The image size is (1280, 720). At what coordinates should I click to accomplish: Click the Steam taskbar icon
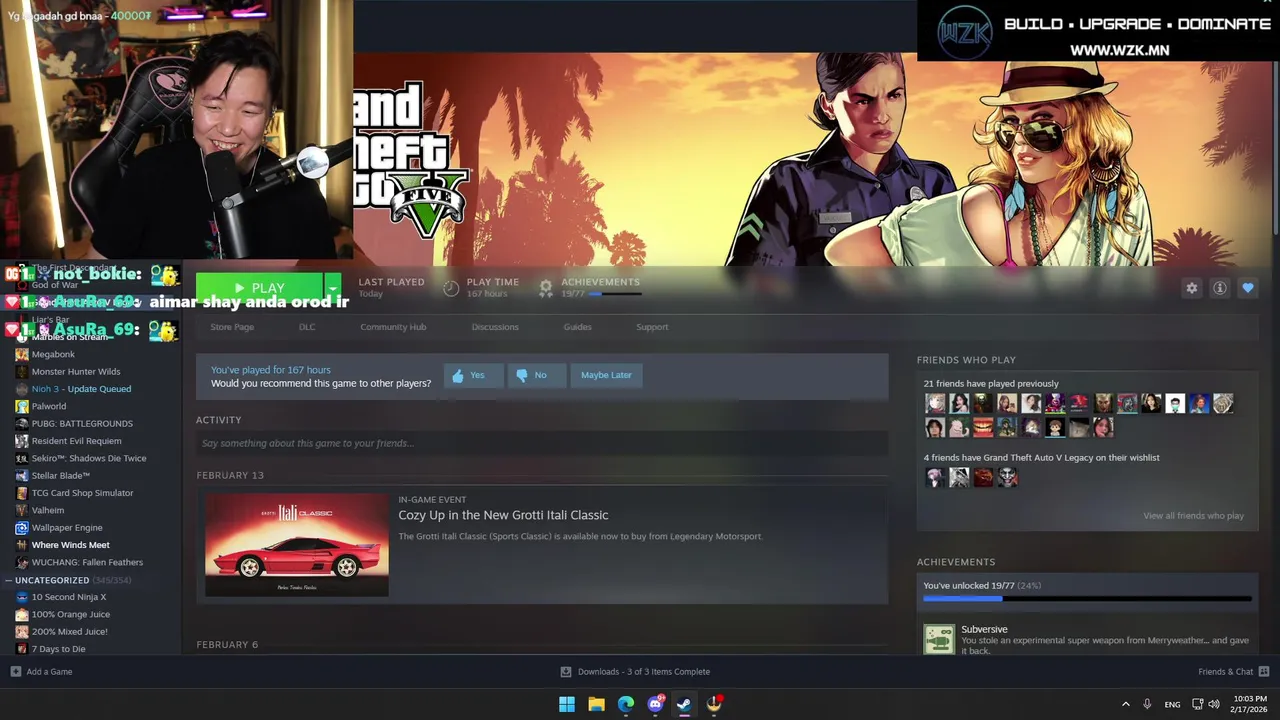(684, 704)
